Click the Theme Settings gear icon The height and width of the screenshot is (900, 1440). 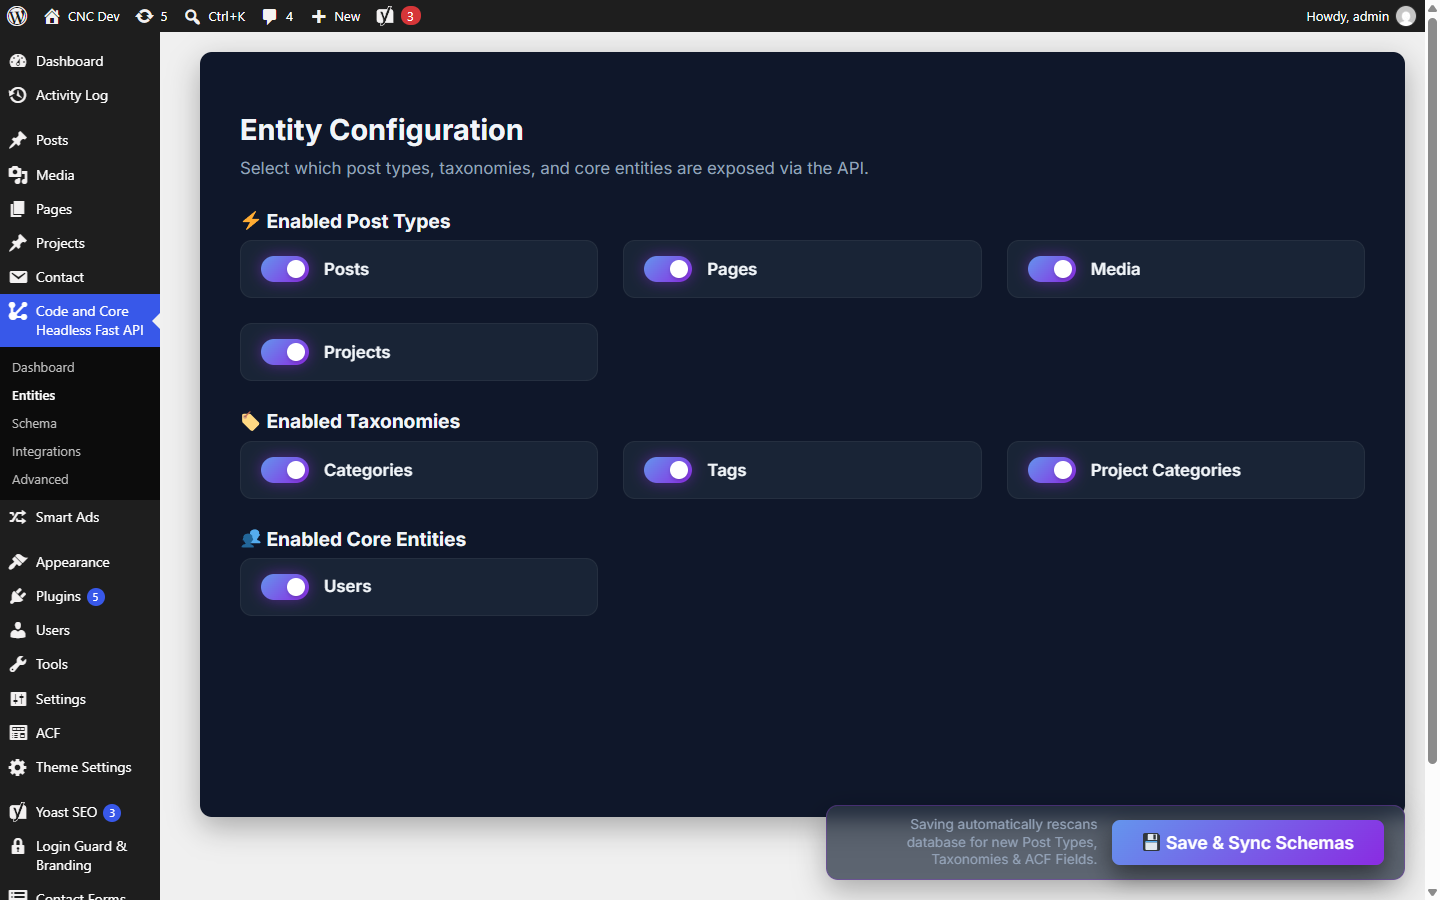pyautogui.click(x=18, y=767)
